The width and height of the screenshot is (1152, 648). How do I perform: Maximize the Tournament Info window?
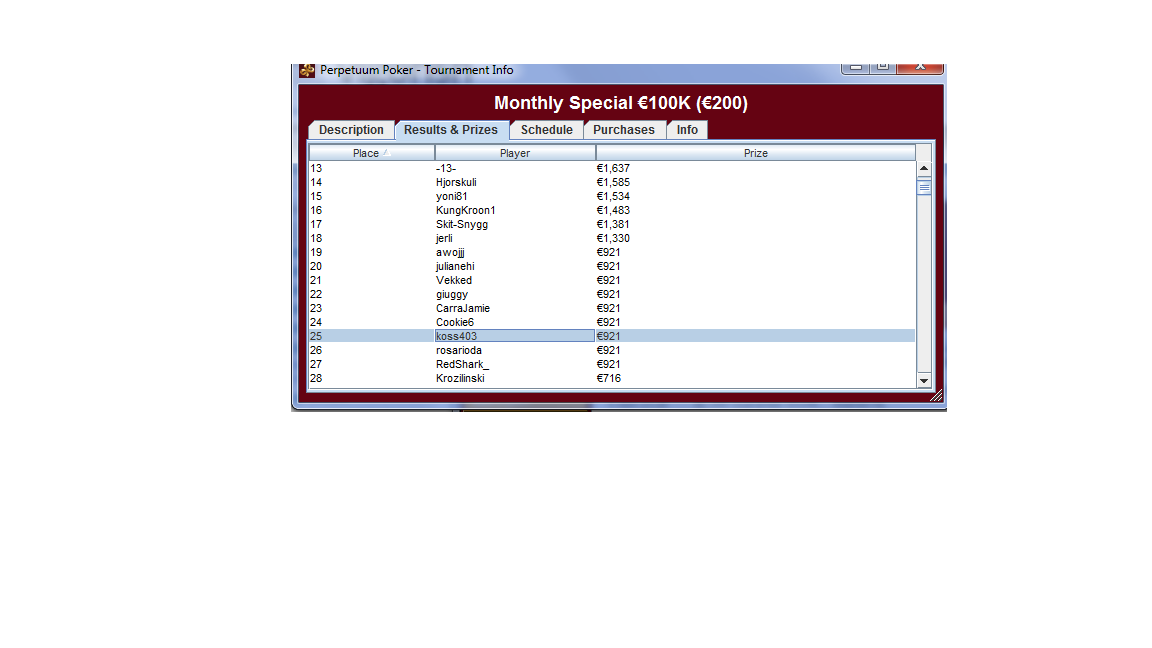coord(882,67)
